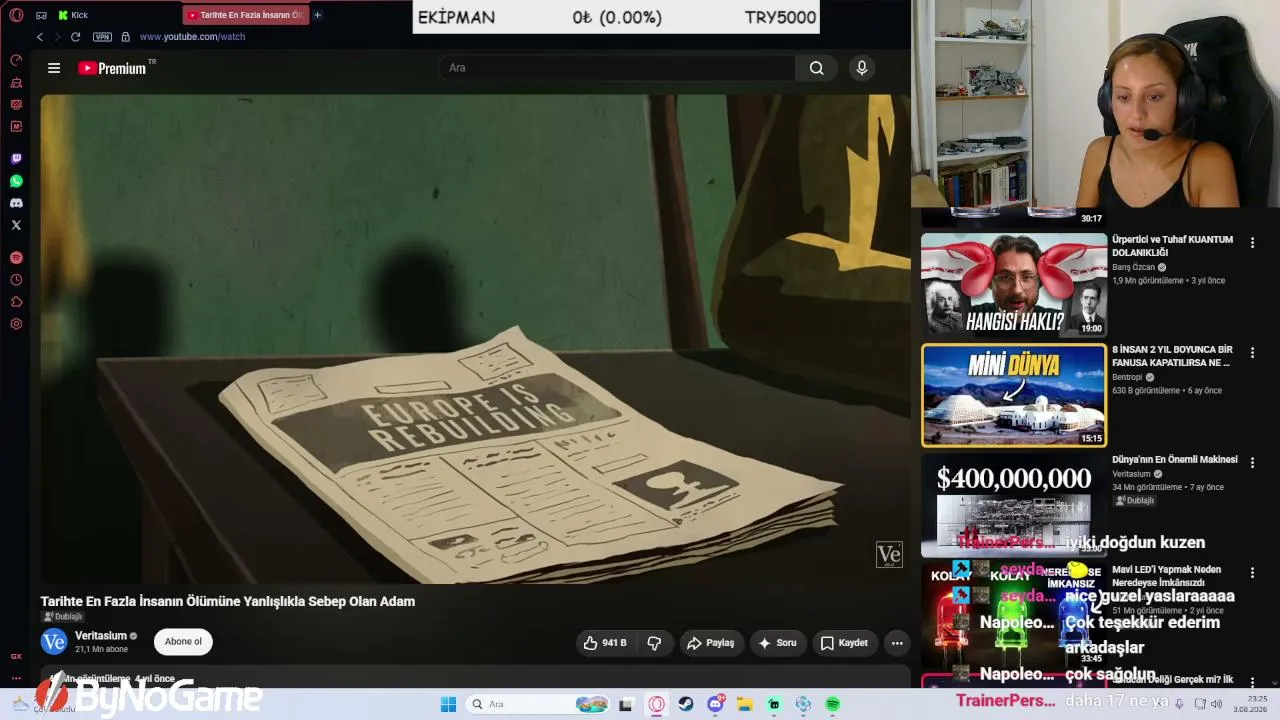The height and width of the screenshot is (720, 1280).
Task: Reload the current page
Action: point(75,37)
